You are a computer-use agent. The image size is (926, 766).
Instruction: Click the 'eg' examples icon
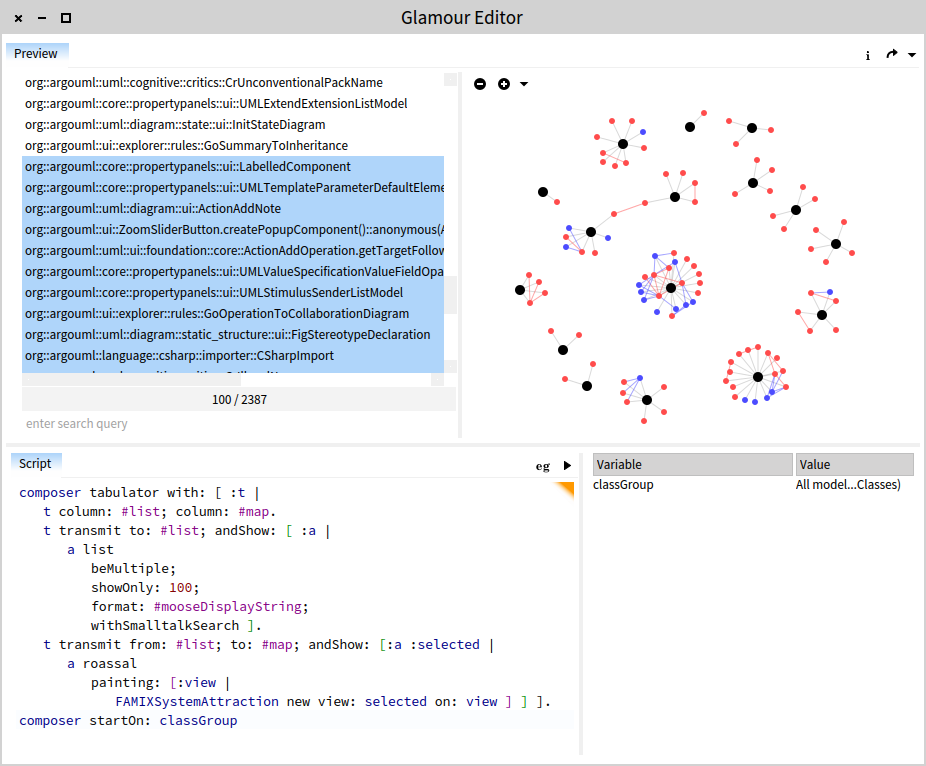coord(543,467)
